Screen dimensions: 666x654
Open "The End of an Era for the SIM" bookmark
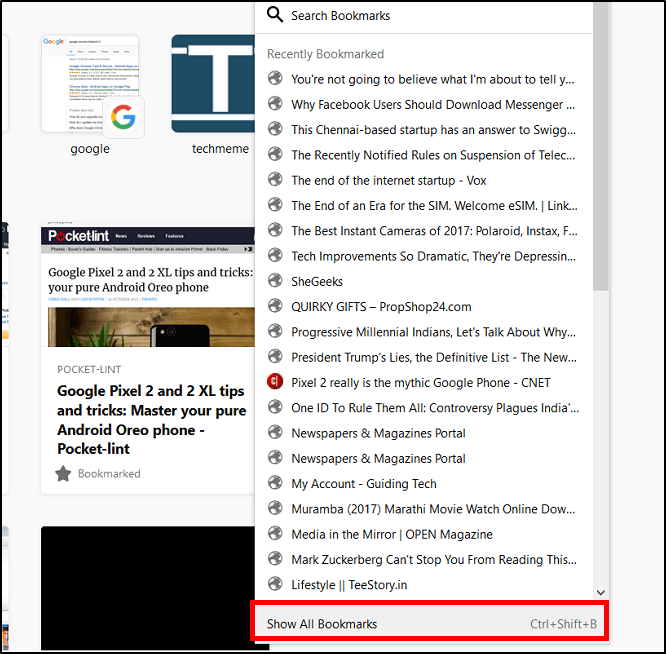coord(423,205)
